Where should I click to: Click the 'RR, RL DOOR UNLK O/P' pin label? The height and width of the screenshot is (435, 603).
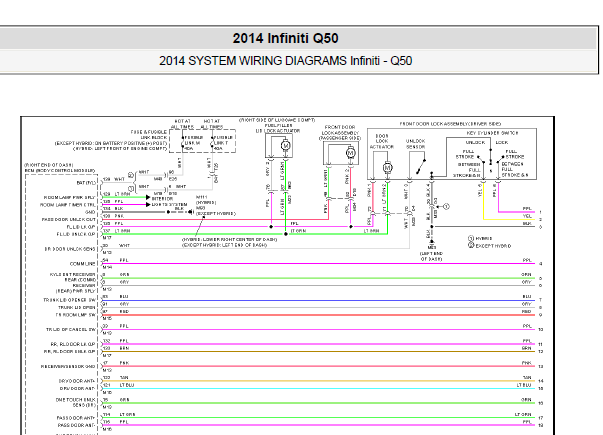pos(70,352)
